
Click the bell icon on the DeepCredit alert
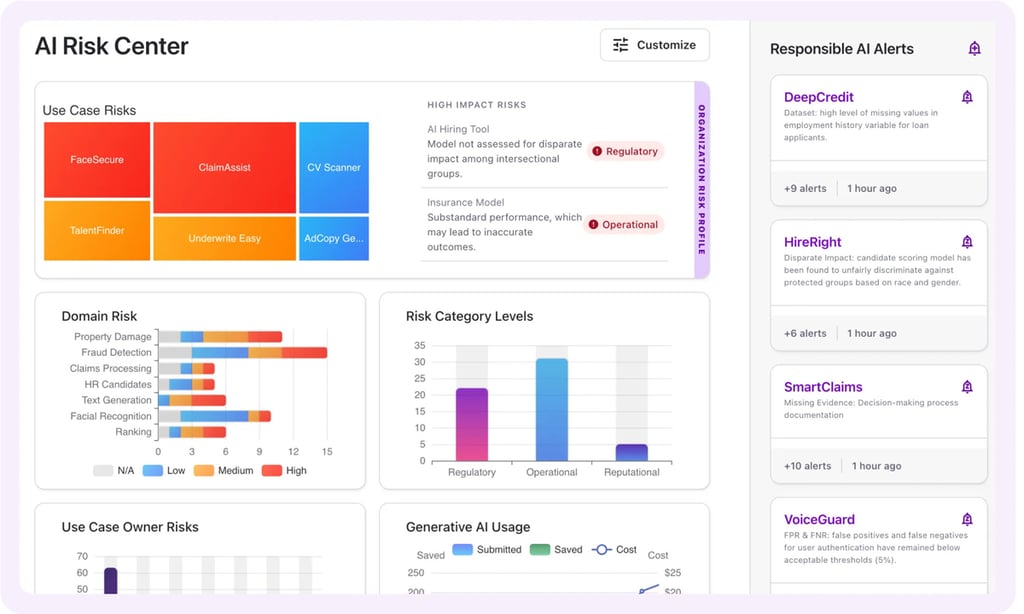966,96
